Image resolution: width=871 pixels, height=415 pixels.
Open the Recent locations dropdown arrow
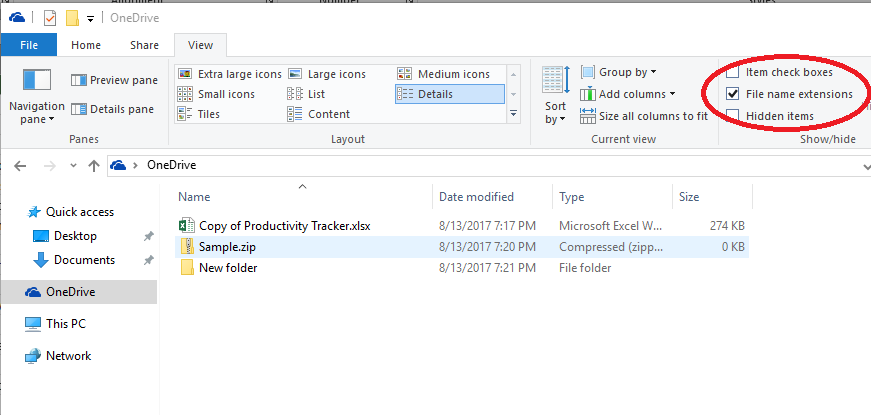73,166
